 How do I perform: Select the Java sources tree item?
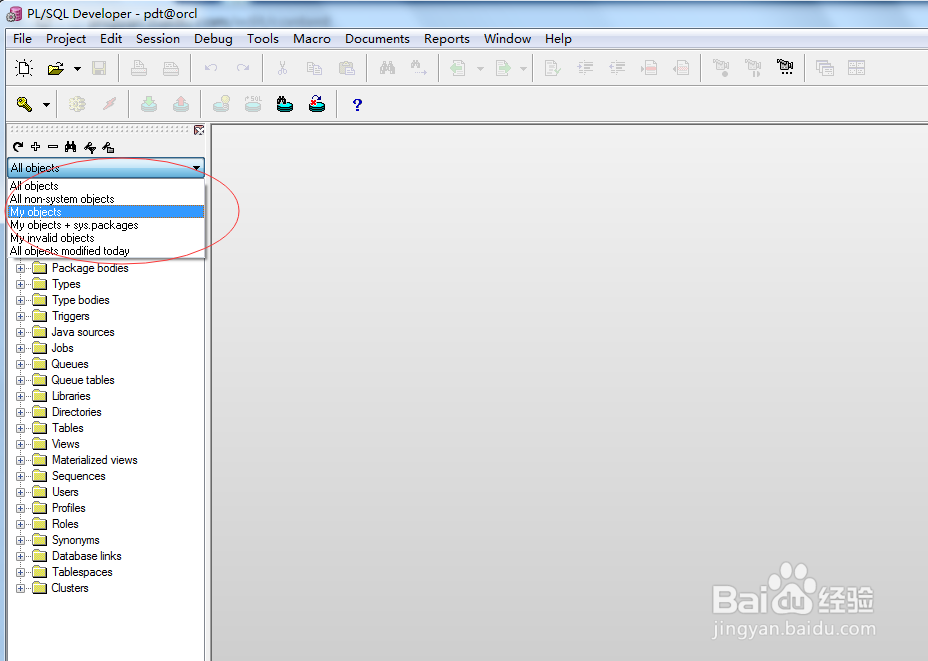point(83,332)
